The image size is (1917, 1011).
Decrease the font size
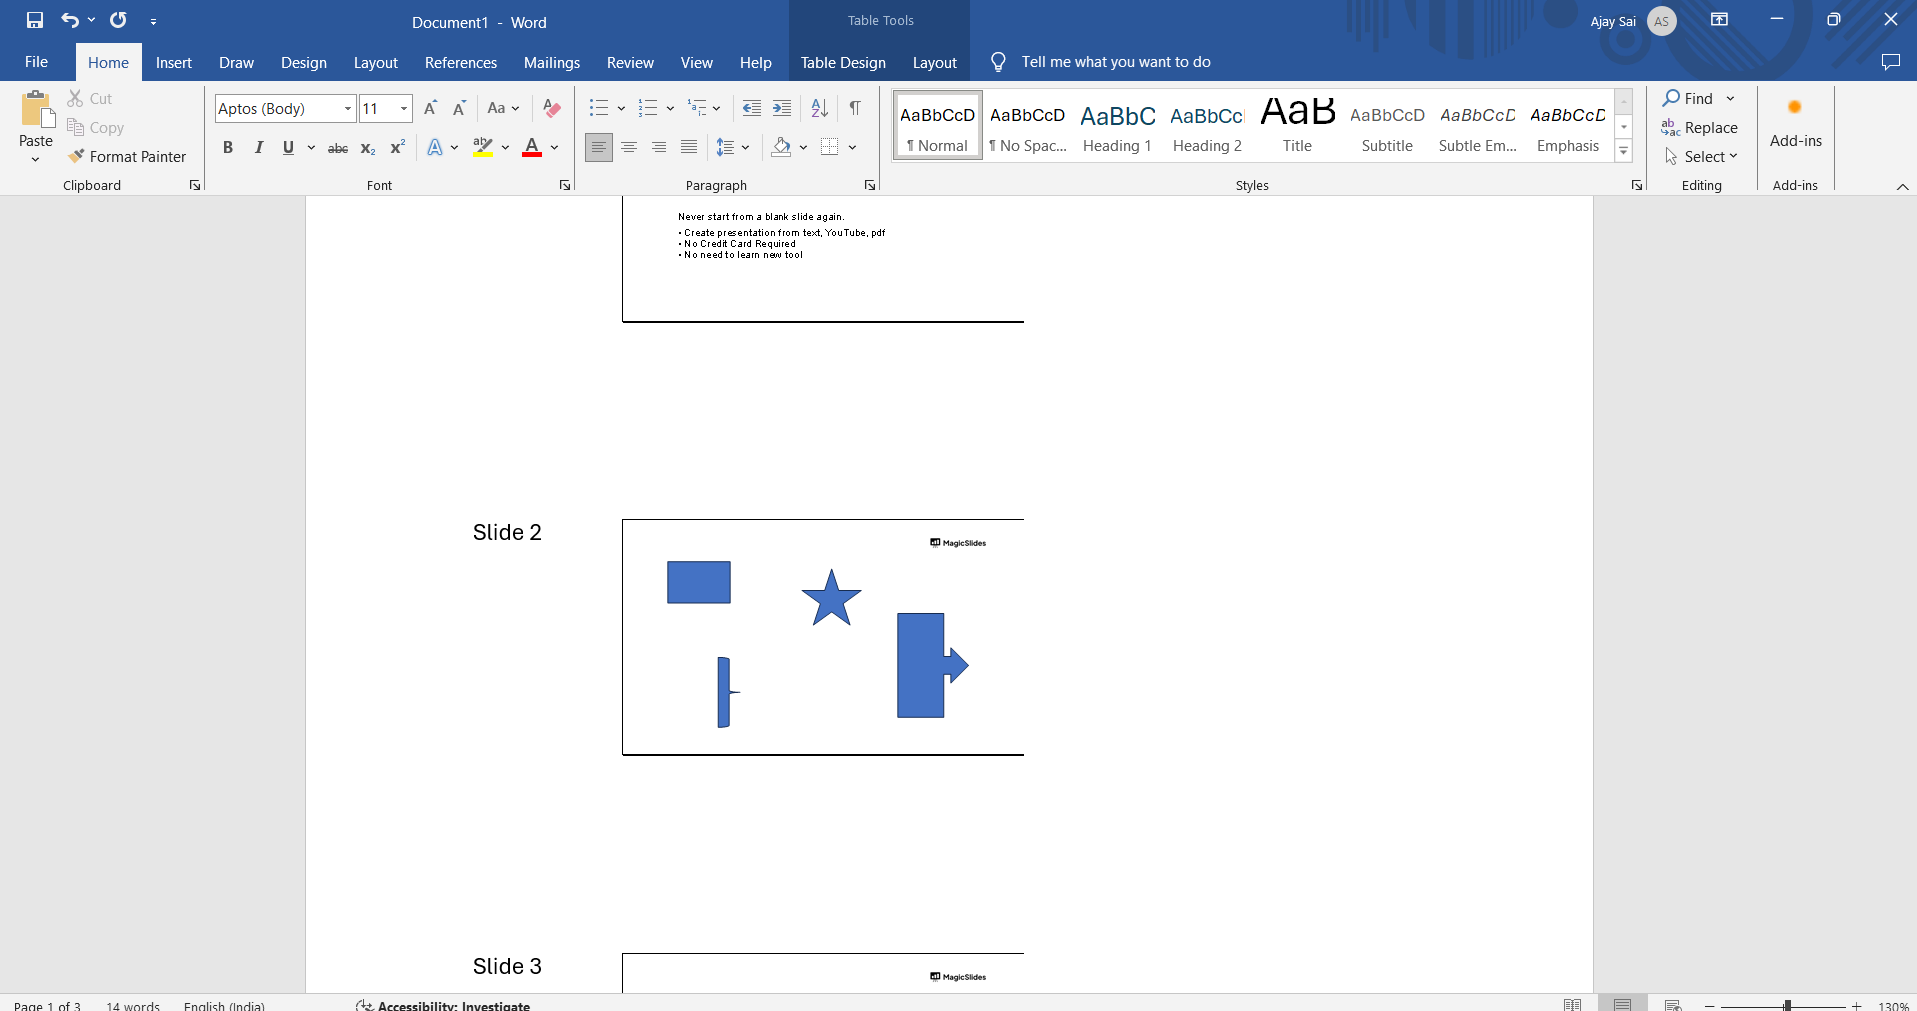[459, 108]
